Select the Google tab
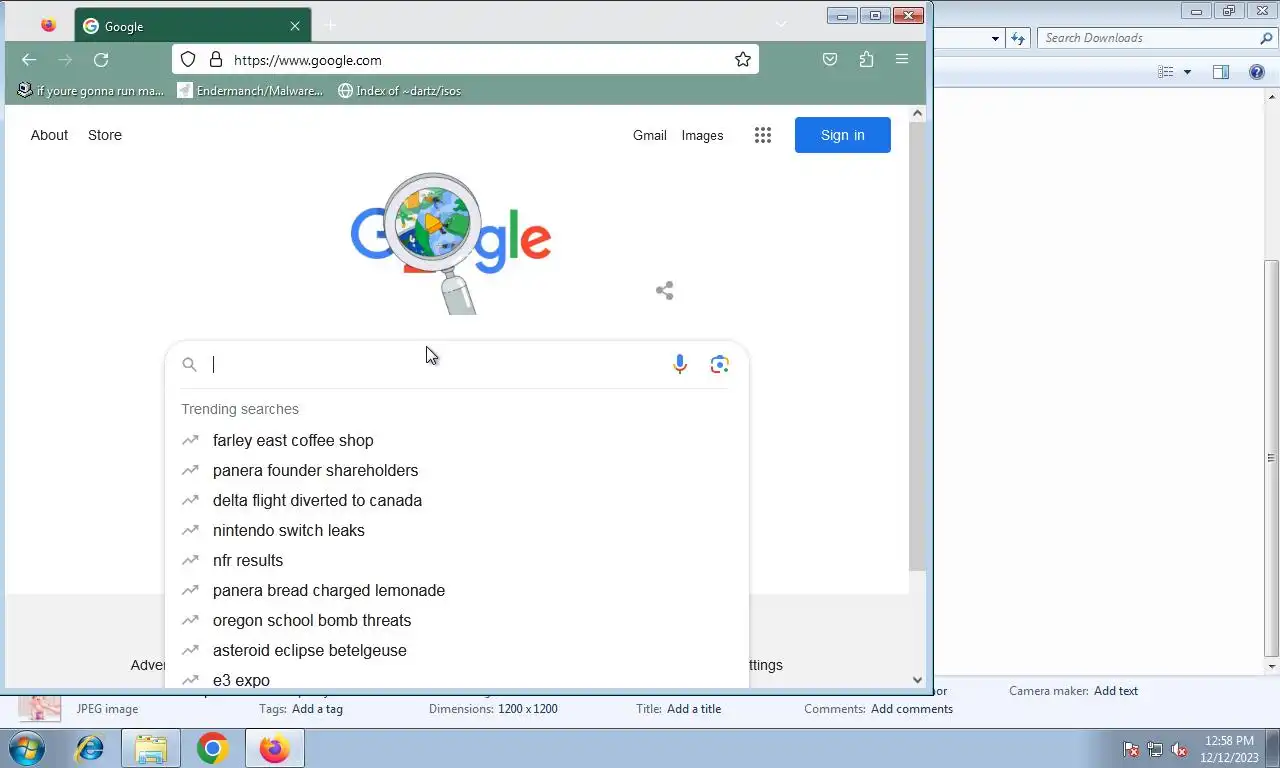The height and width of the screenshot is (768, 1280). pyautogui.click(x=193, y=26)
